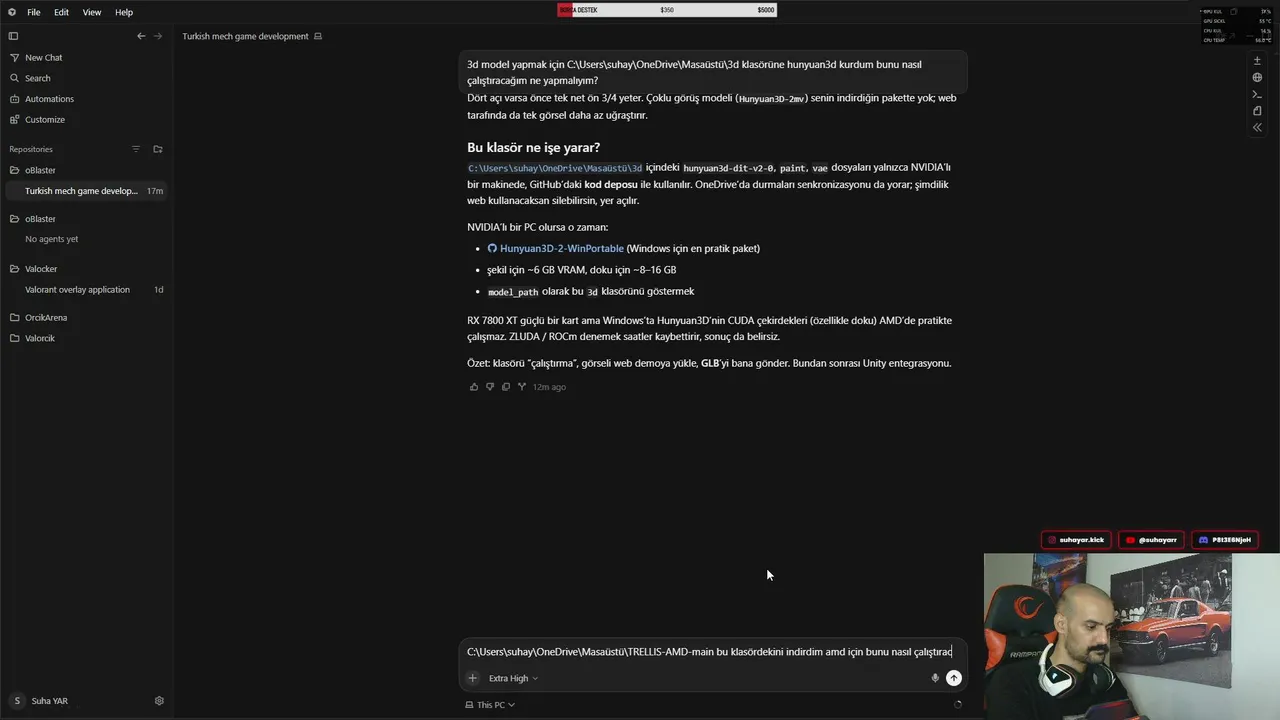Open Search in the sidebar
1280x720 pixels.
point(86,78)
